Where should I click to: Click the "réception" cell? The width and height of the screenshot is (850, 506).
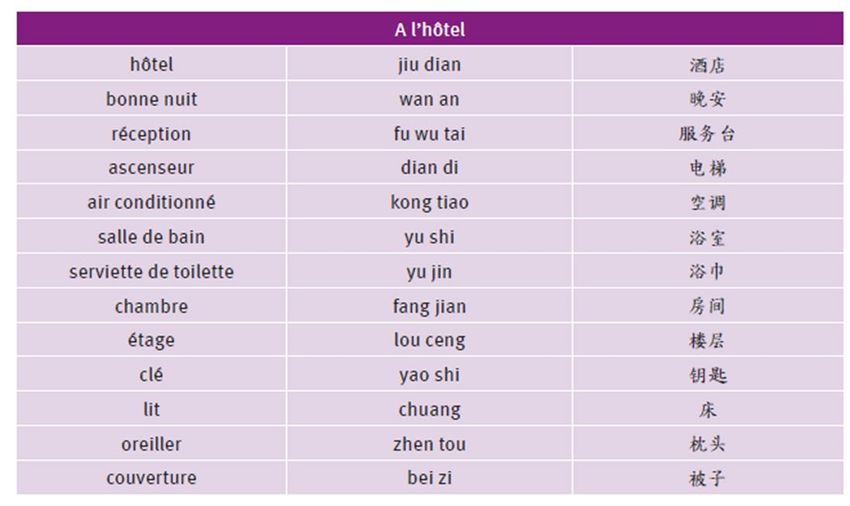pyautogui.click(x=151, y=134)
